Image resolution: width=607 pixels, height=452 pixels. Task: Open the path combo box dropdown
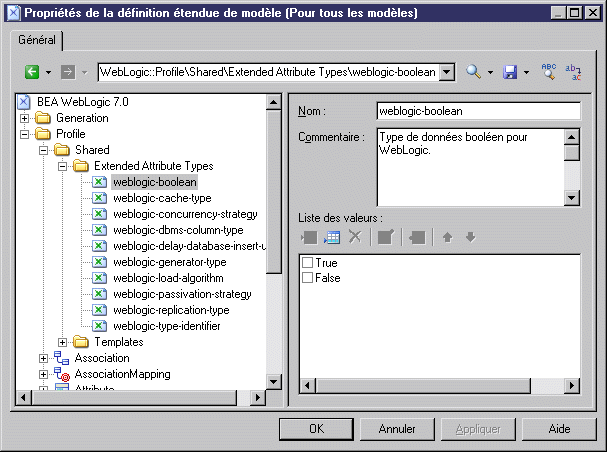coord(447,72)
